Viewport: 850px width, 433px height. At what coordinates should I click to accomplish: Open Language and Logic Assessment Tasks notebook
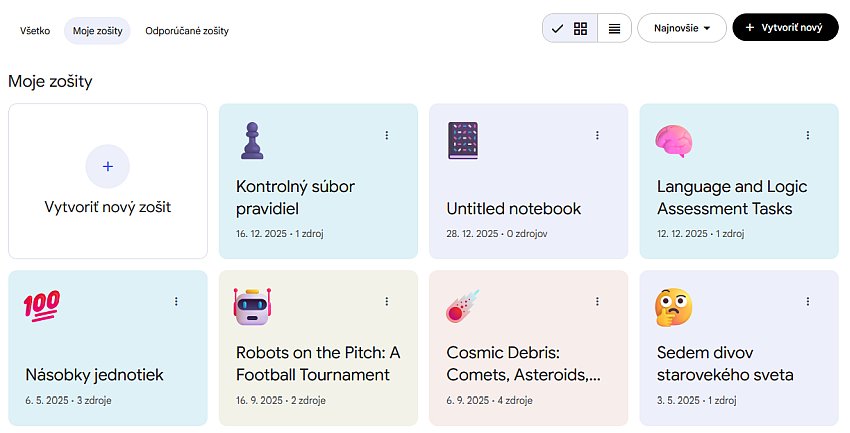pos(732,197)
